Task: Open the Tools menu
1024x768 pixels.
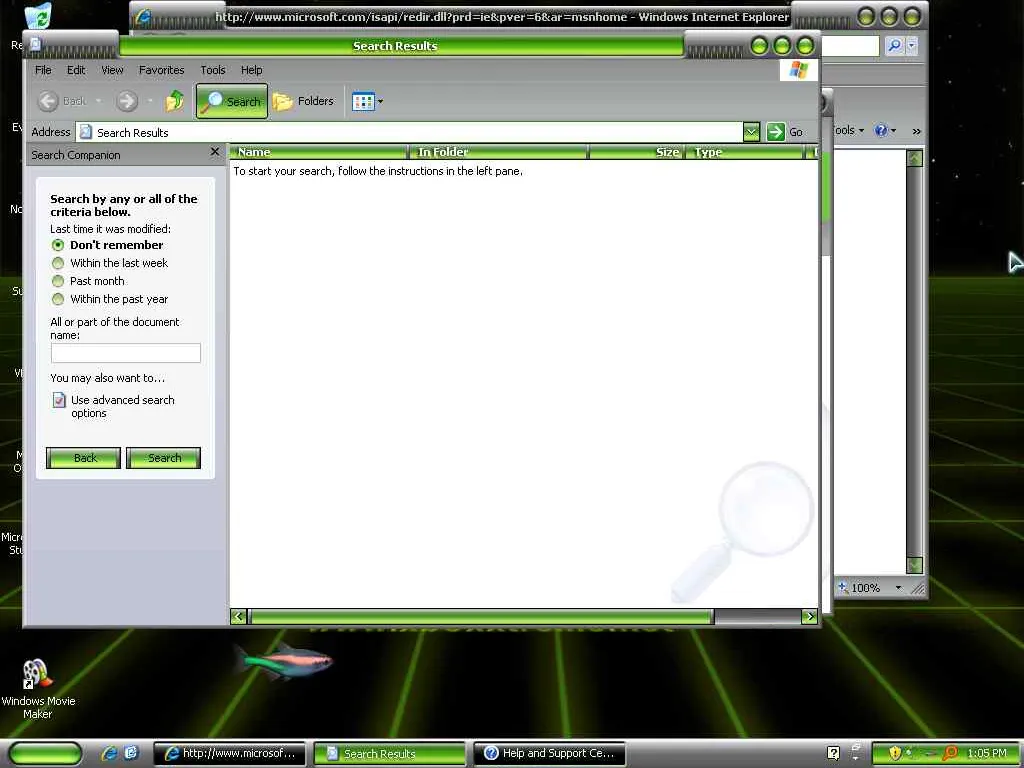Action: [213, 70]
